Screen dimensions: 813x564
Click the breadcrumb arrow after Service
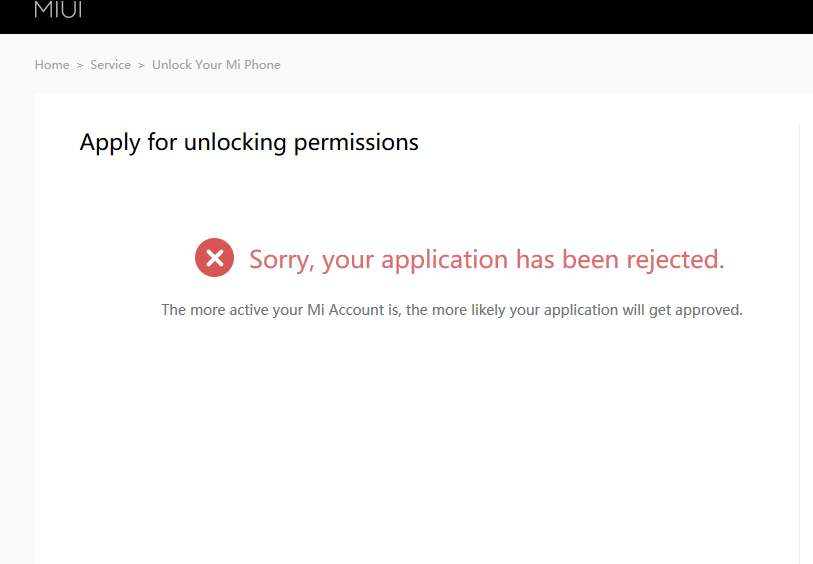coord(142,65)
